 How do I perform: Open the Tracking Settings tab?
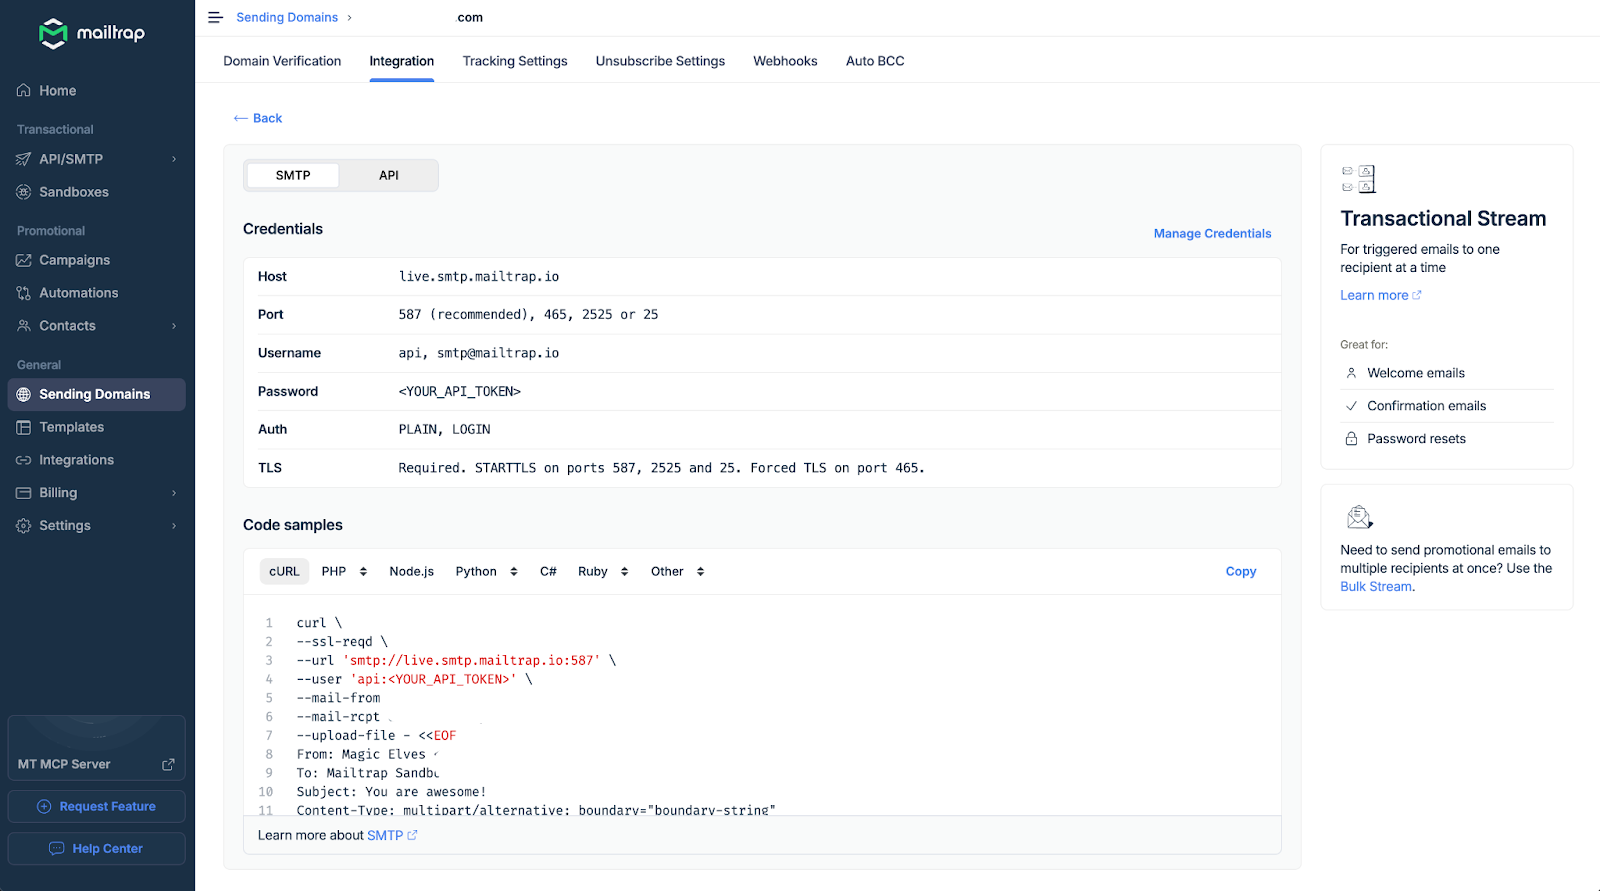point(515,61)
